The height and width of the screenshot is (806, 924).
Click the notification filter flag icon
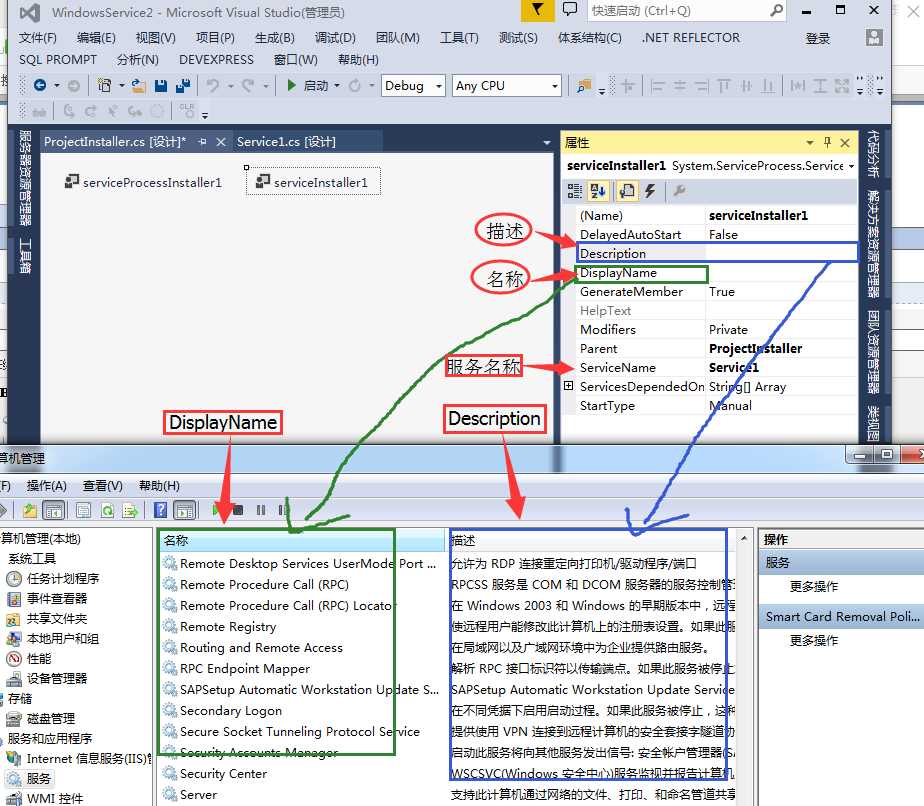pos(537,10)
